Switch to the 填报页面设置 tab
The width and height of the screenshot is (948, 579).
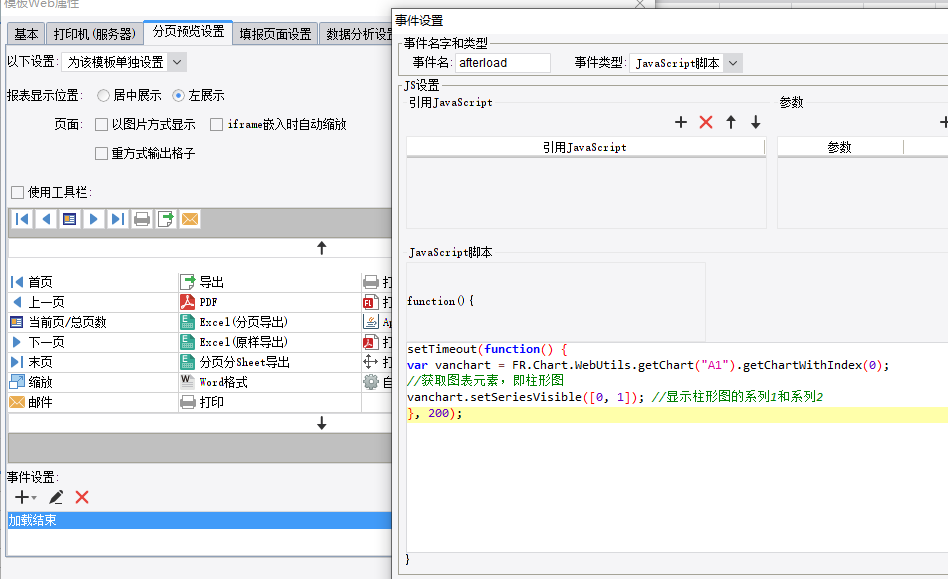click(275, 34)
